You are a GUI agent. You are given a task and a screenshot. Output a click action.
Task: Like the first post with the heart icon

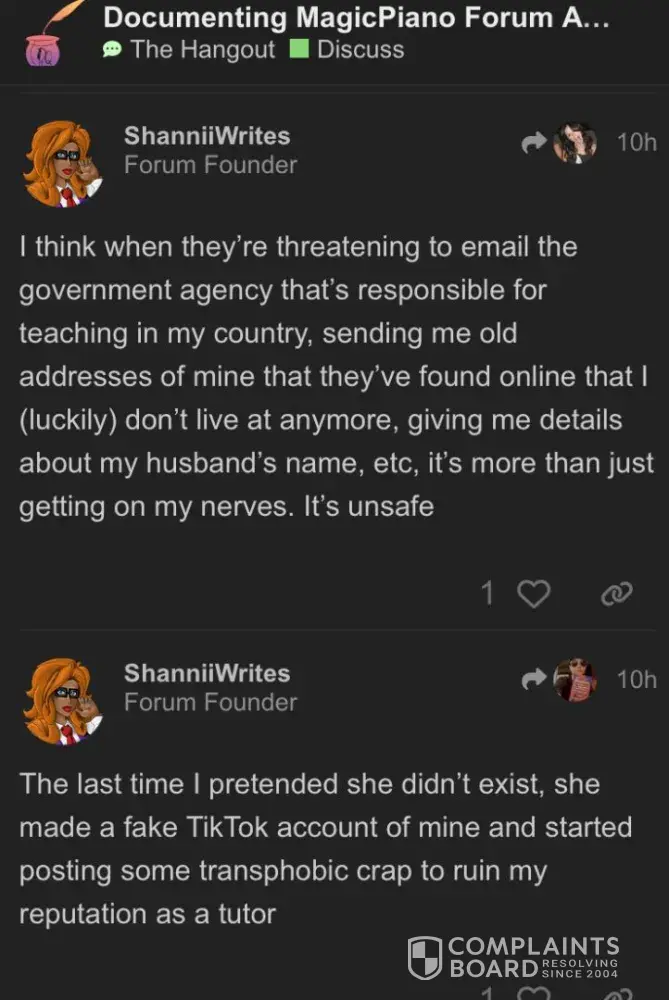pos(533,594)
